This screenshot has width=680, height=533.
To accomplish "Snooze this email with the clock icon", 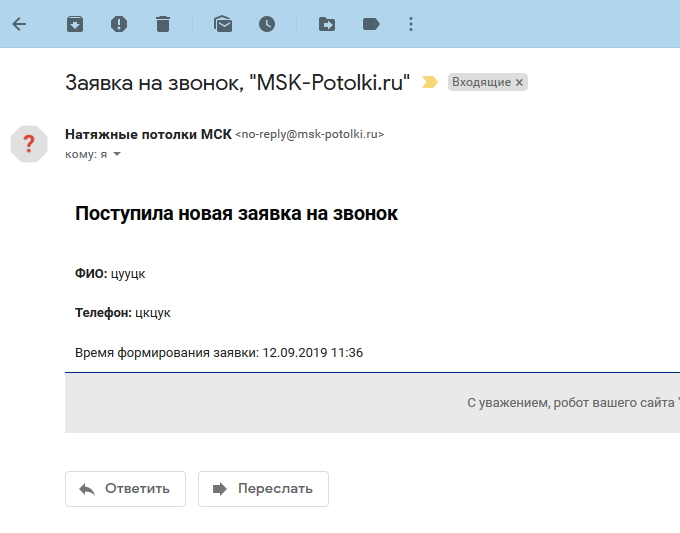I will click(267, 24).
